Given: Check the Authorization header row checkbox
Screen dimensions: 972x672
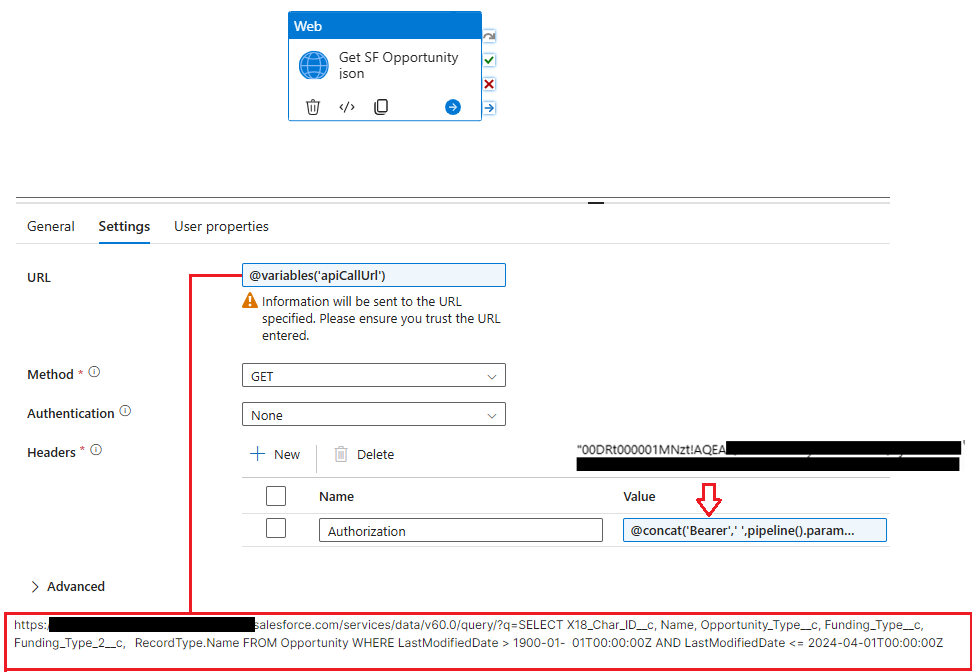Looking at the screenshot, I should click(x=276, y=529).
